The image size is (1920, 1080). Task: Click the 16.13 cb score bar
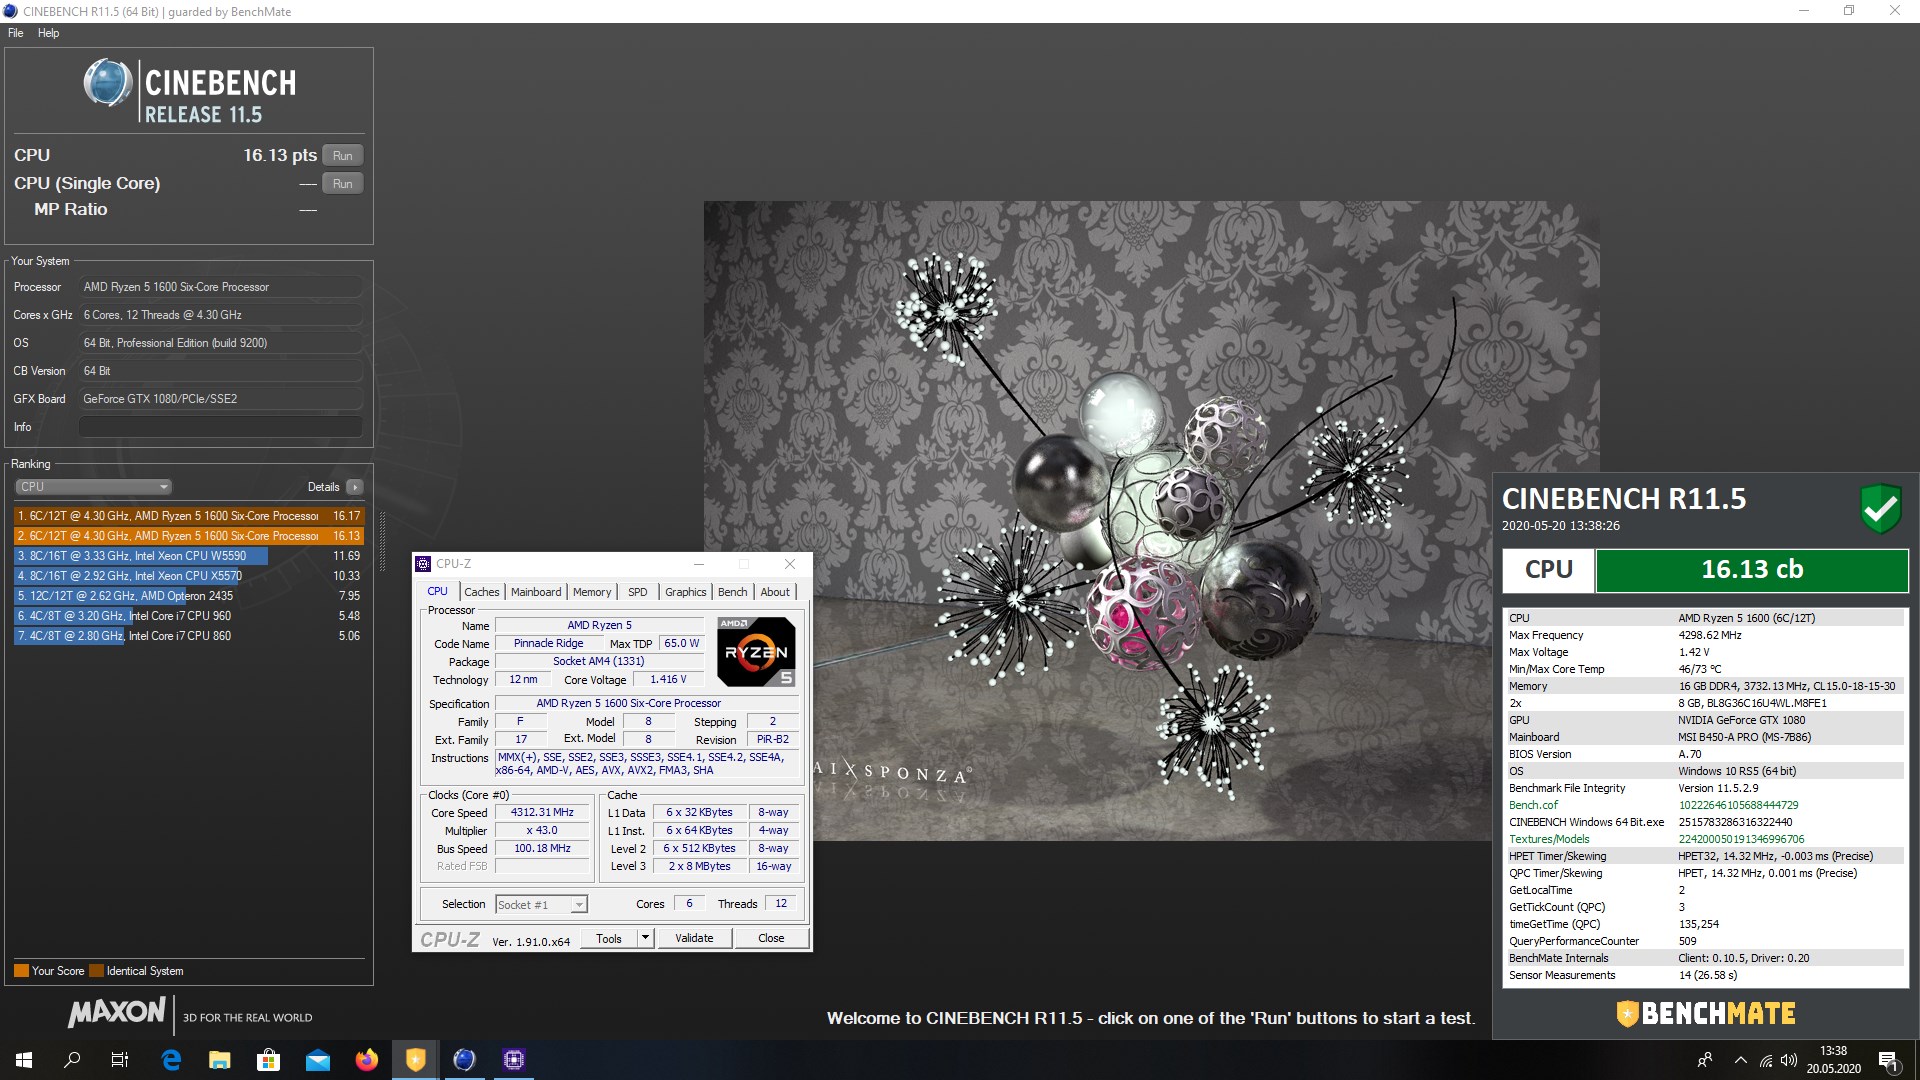1752,570
